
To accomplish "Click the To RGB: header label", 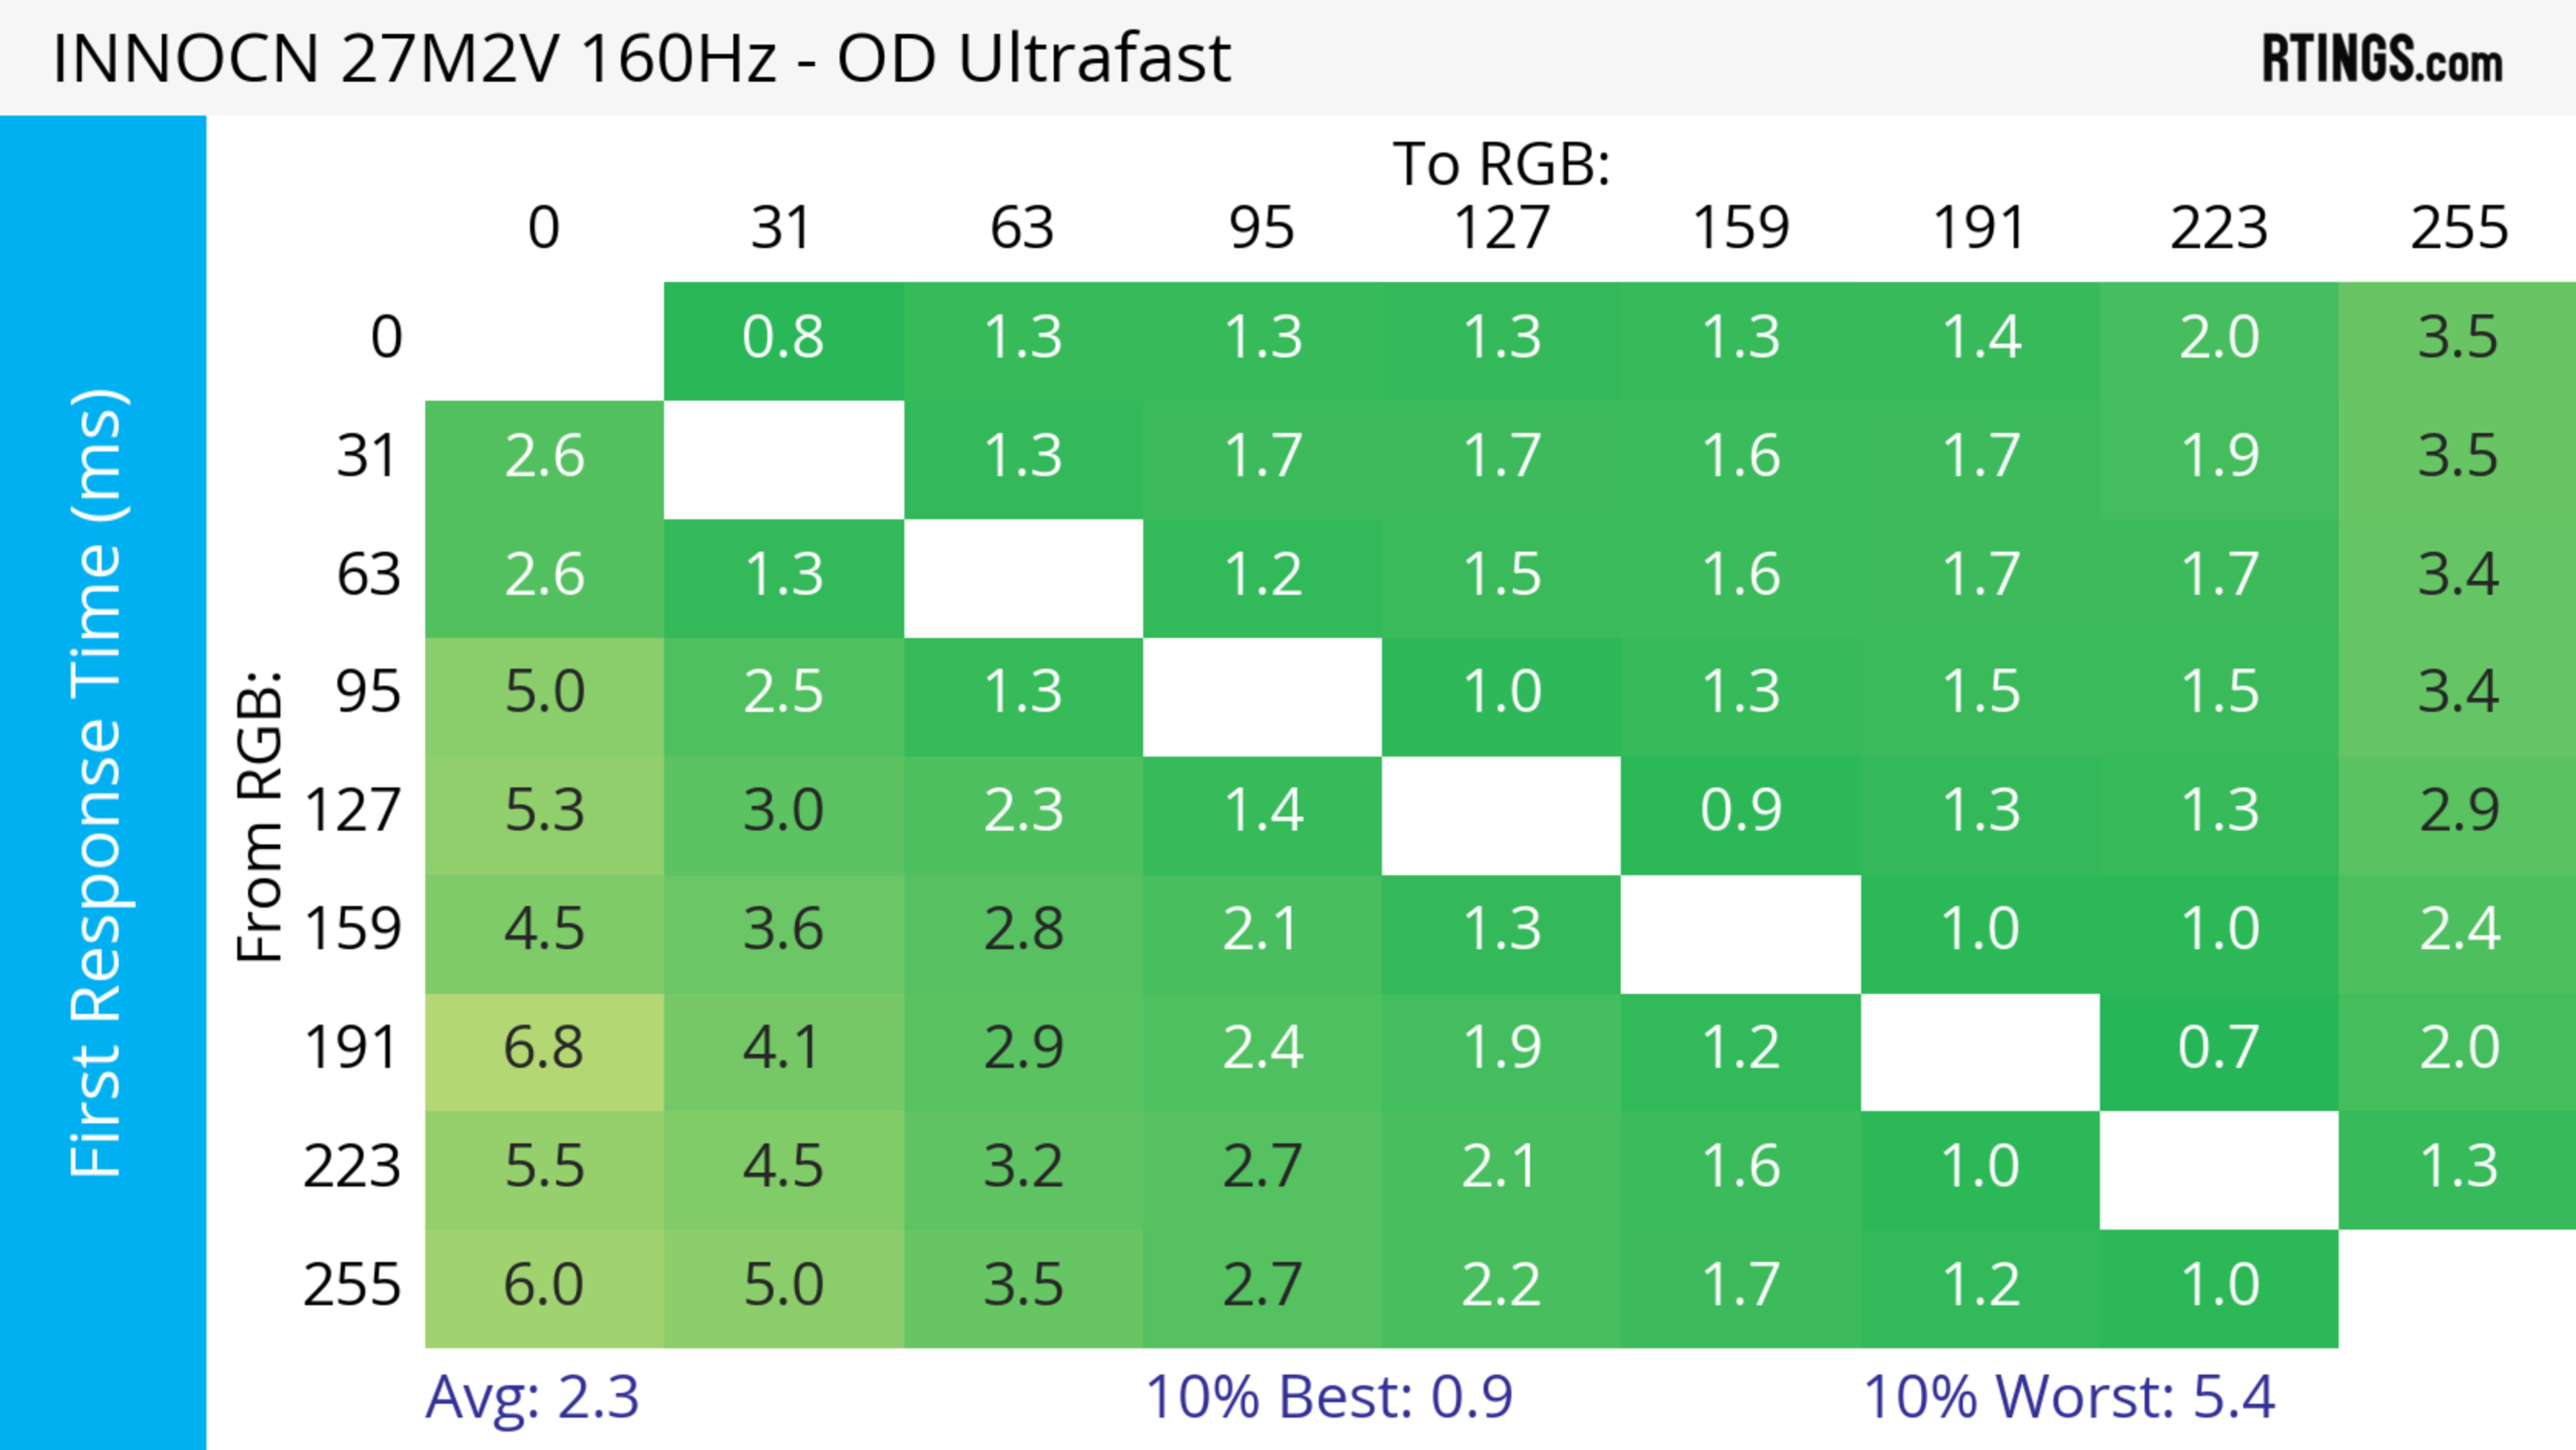I will 1501,164.
